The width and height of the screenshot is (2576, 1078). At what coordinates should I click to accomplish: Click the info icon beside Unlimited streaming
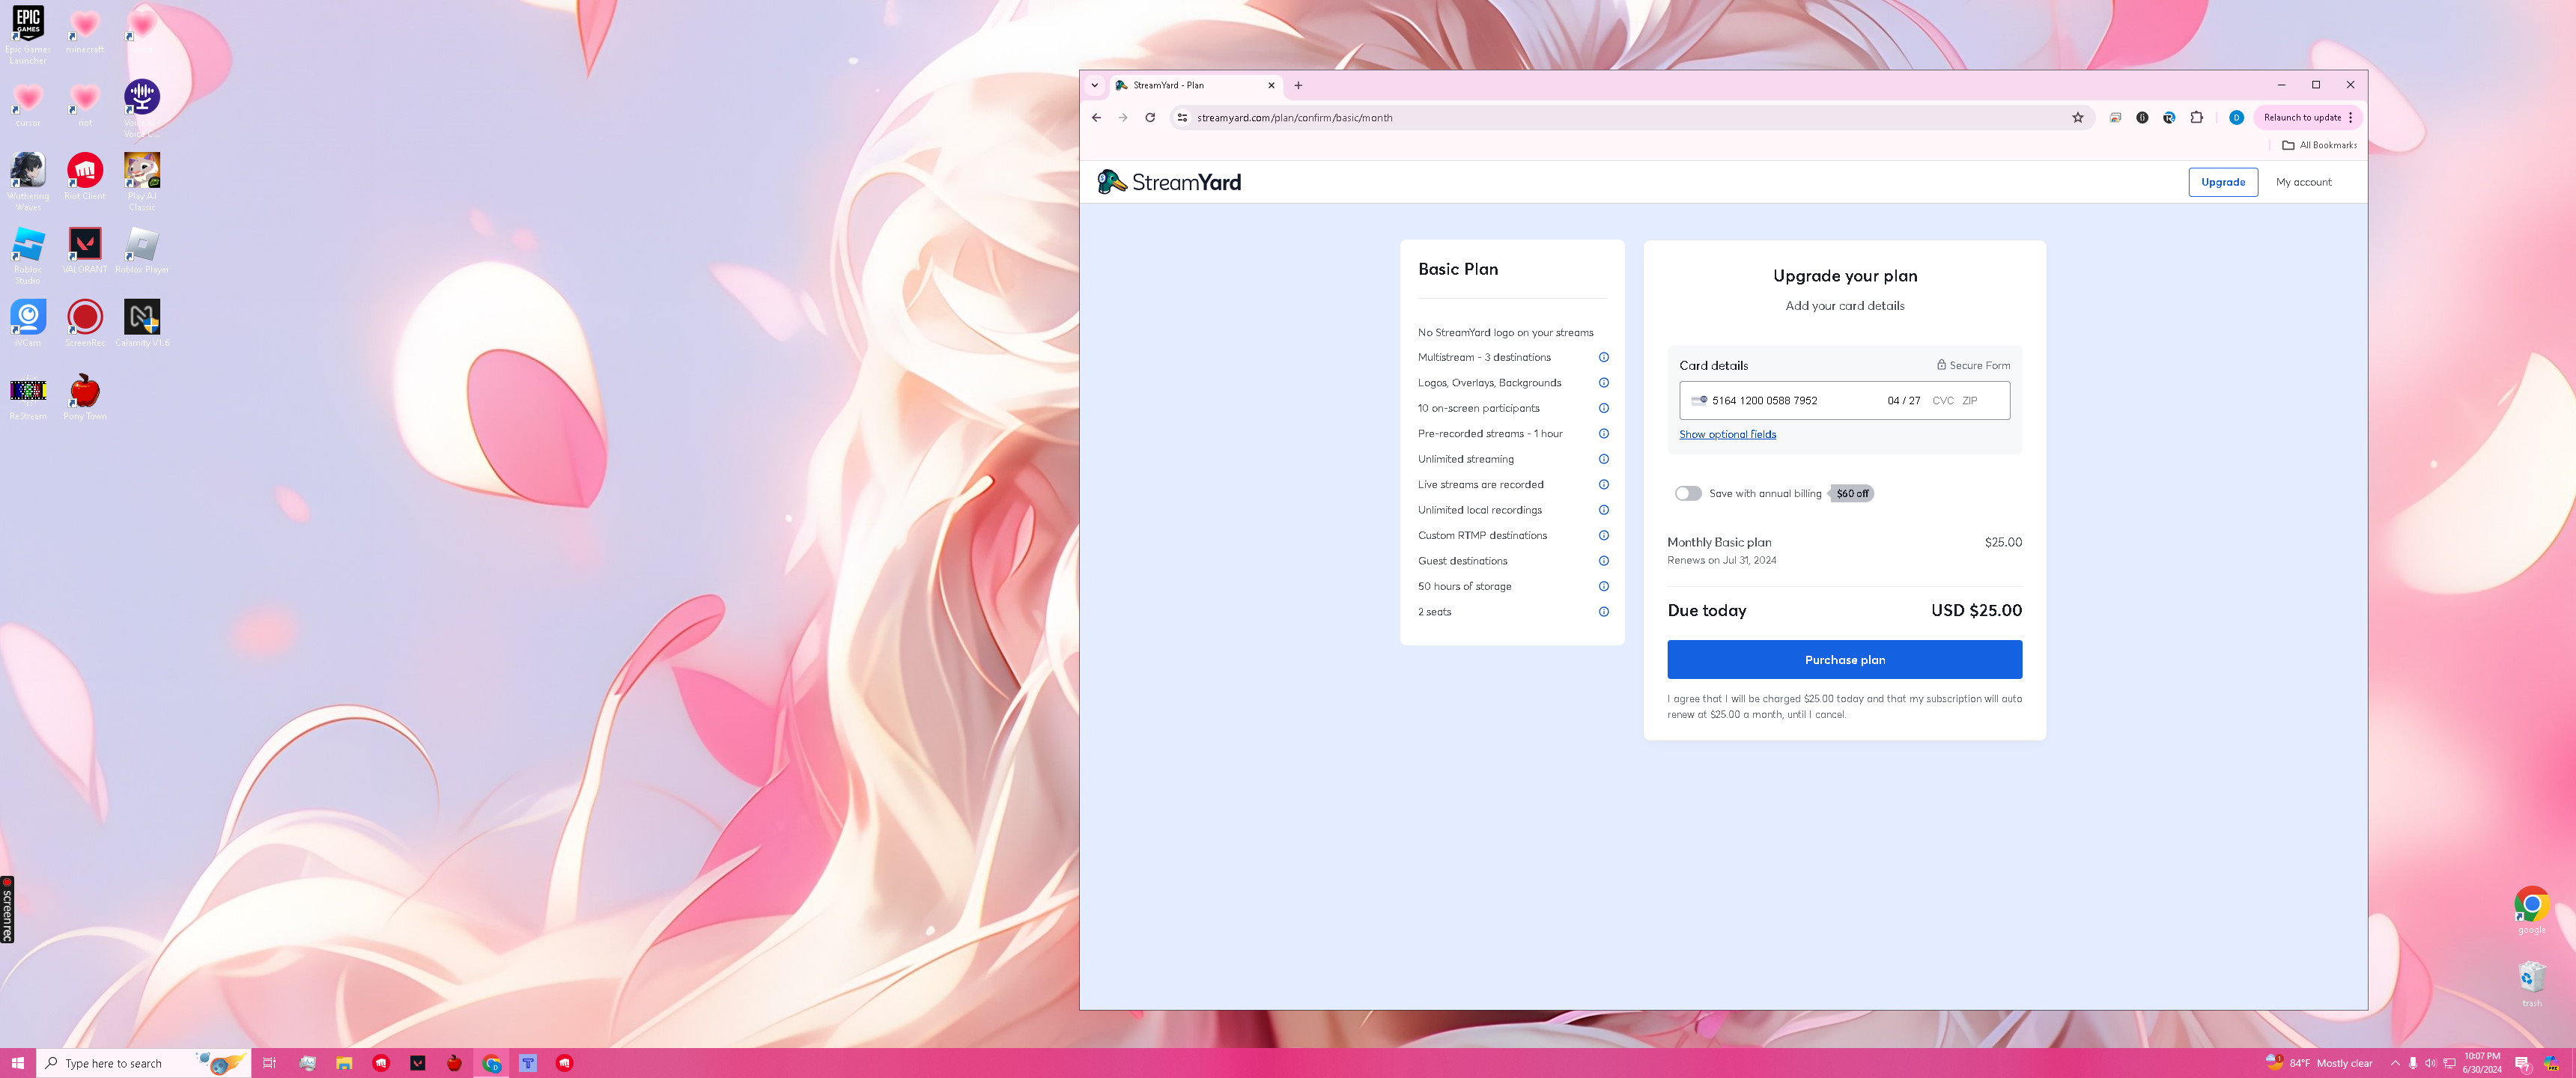point(1603,459)
